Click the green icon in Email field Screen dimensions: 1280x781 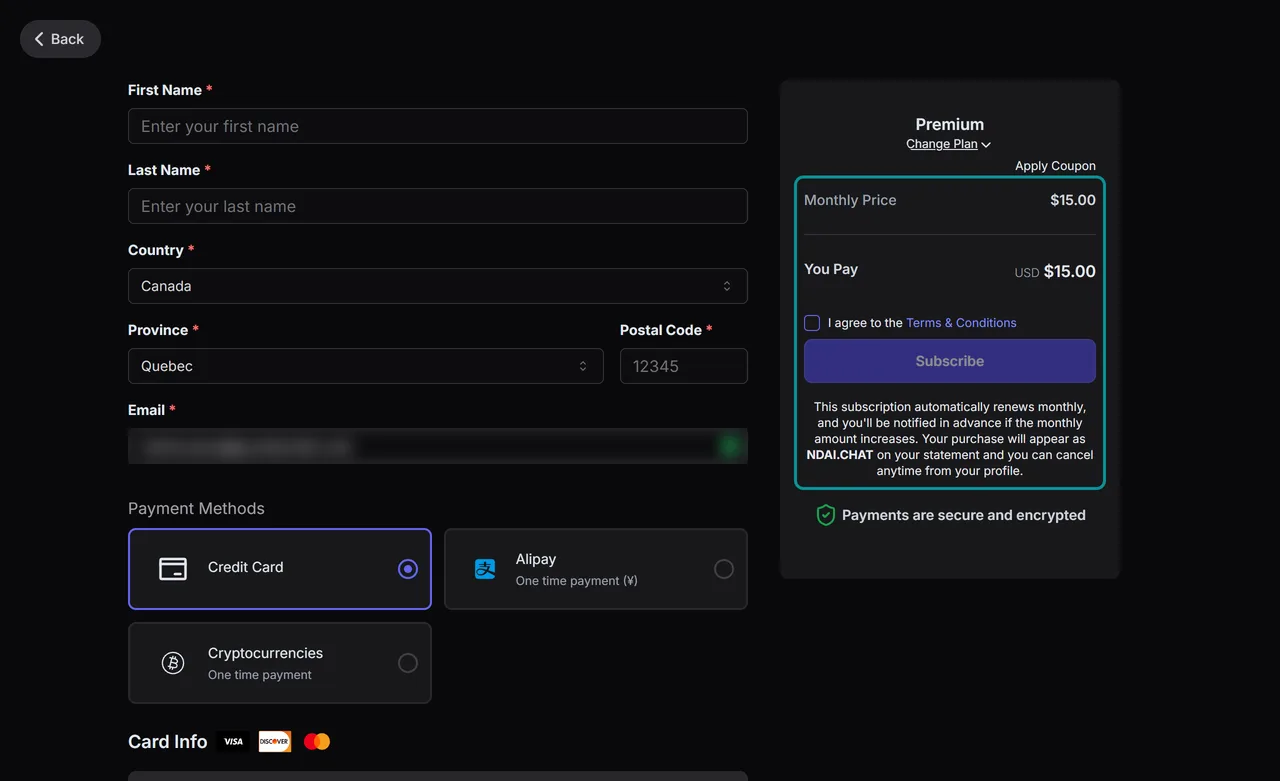click(x=731, y=446)
